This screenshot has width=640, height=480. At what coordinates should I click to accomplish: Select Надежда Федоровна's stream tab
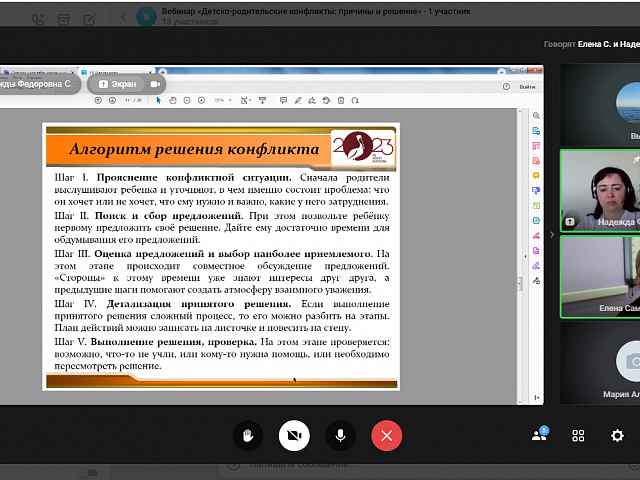(38, 85)
